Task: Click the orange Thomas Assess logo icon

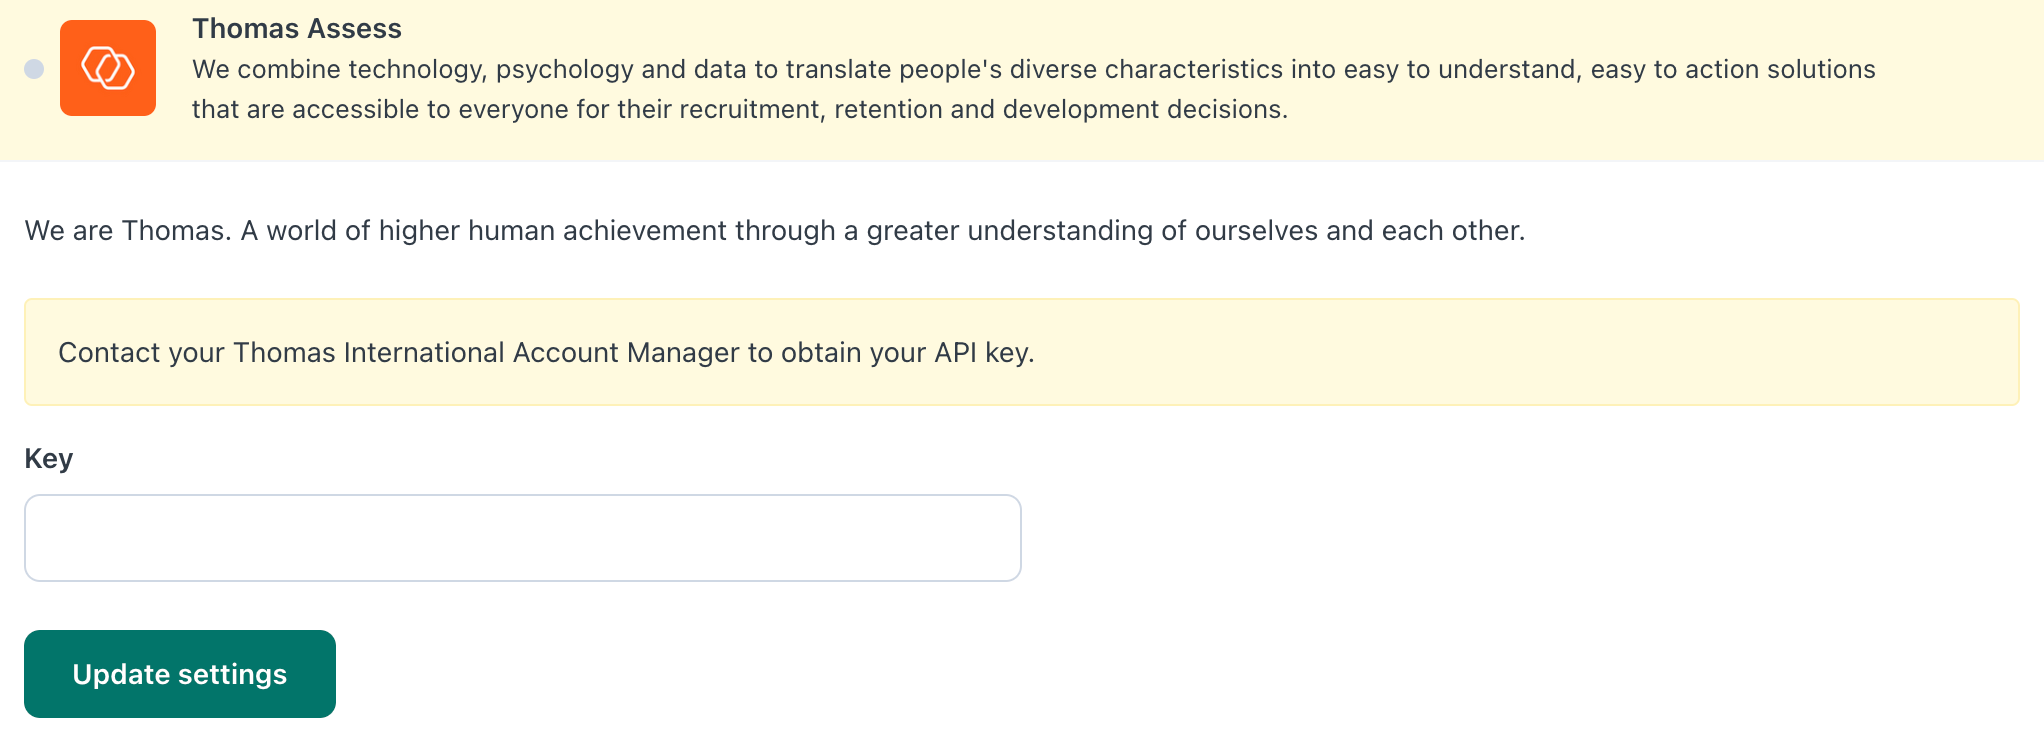Action: point(108,68)
